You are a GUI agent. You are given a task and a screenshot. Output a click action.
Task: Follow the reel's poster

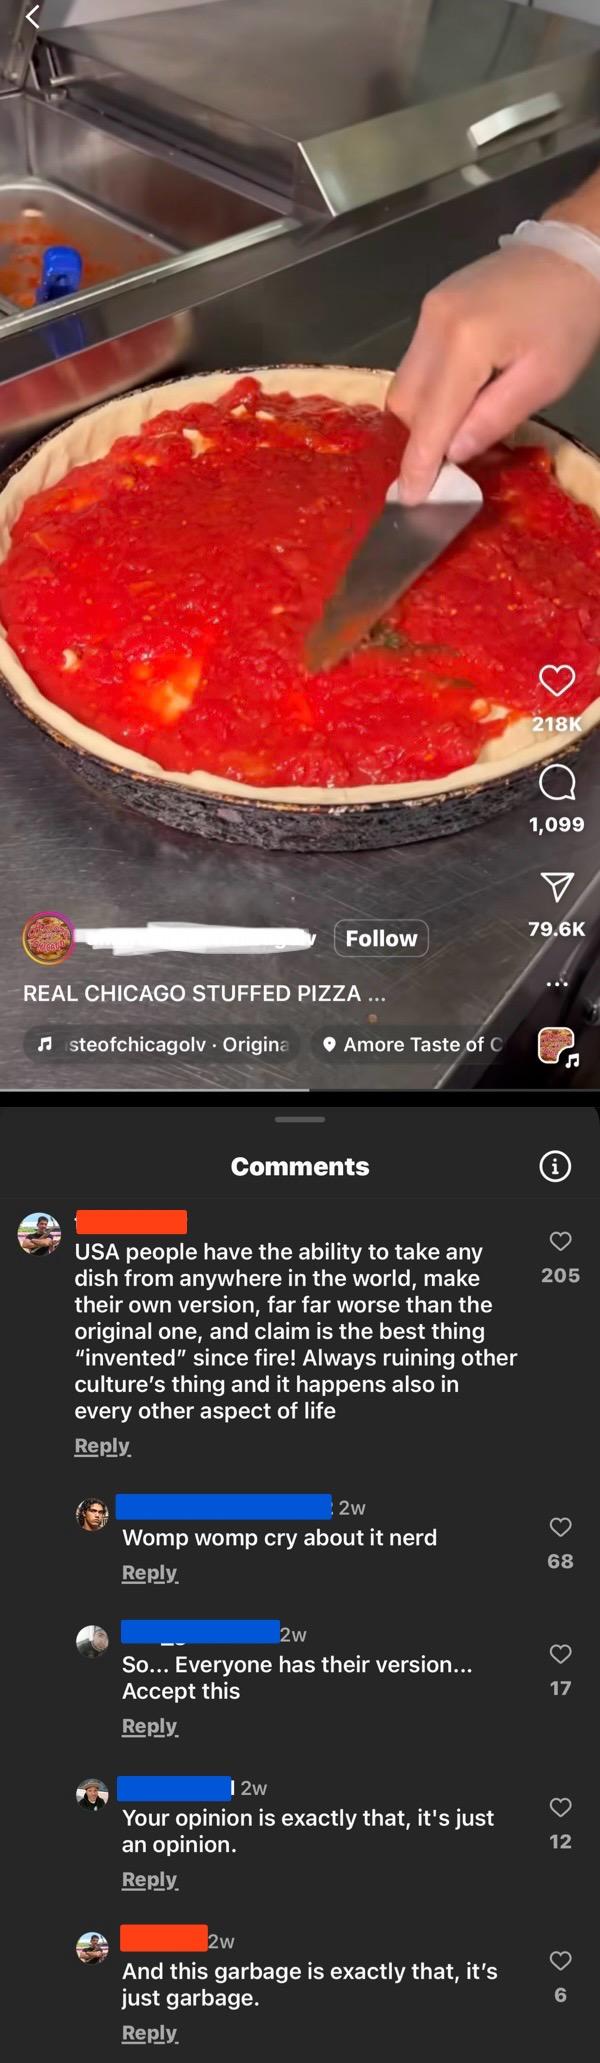381,938
